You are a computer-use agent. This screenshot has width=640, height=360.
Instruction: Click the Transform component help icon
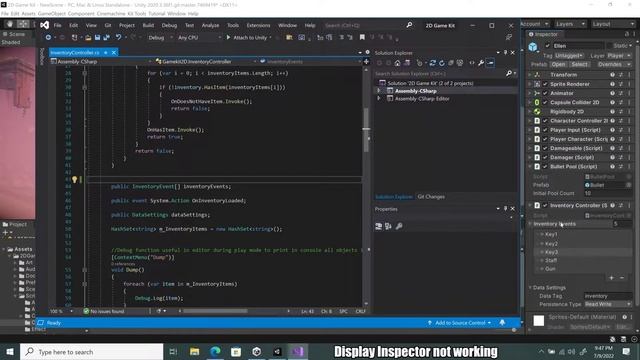(612, 75)
